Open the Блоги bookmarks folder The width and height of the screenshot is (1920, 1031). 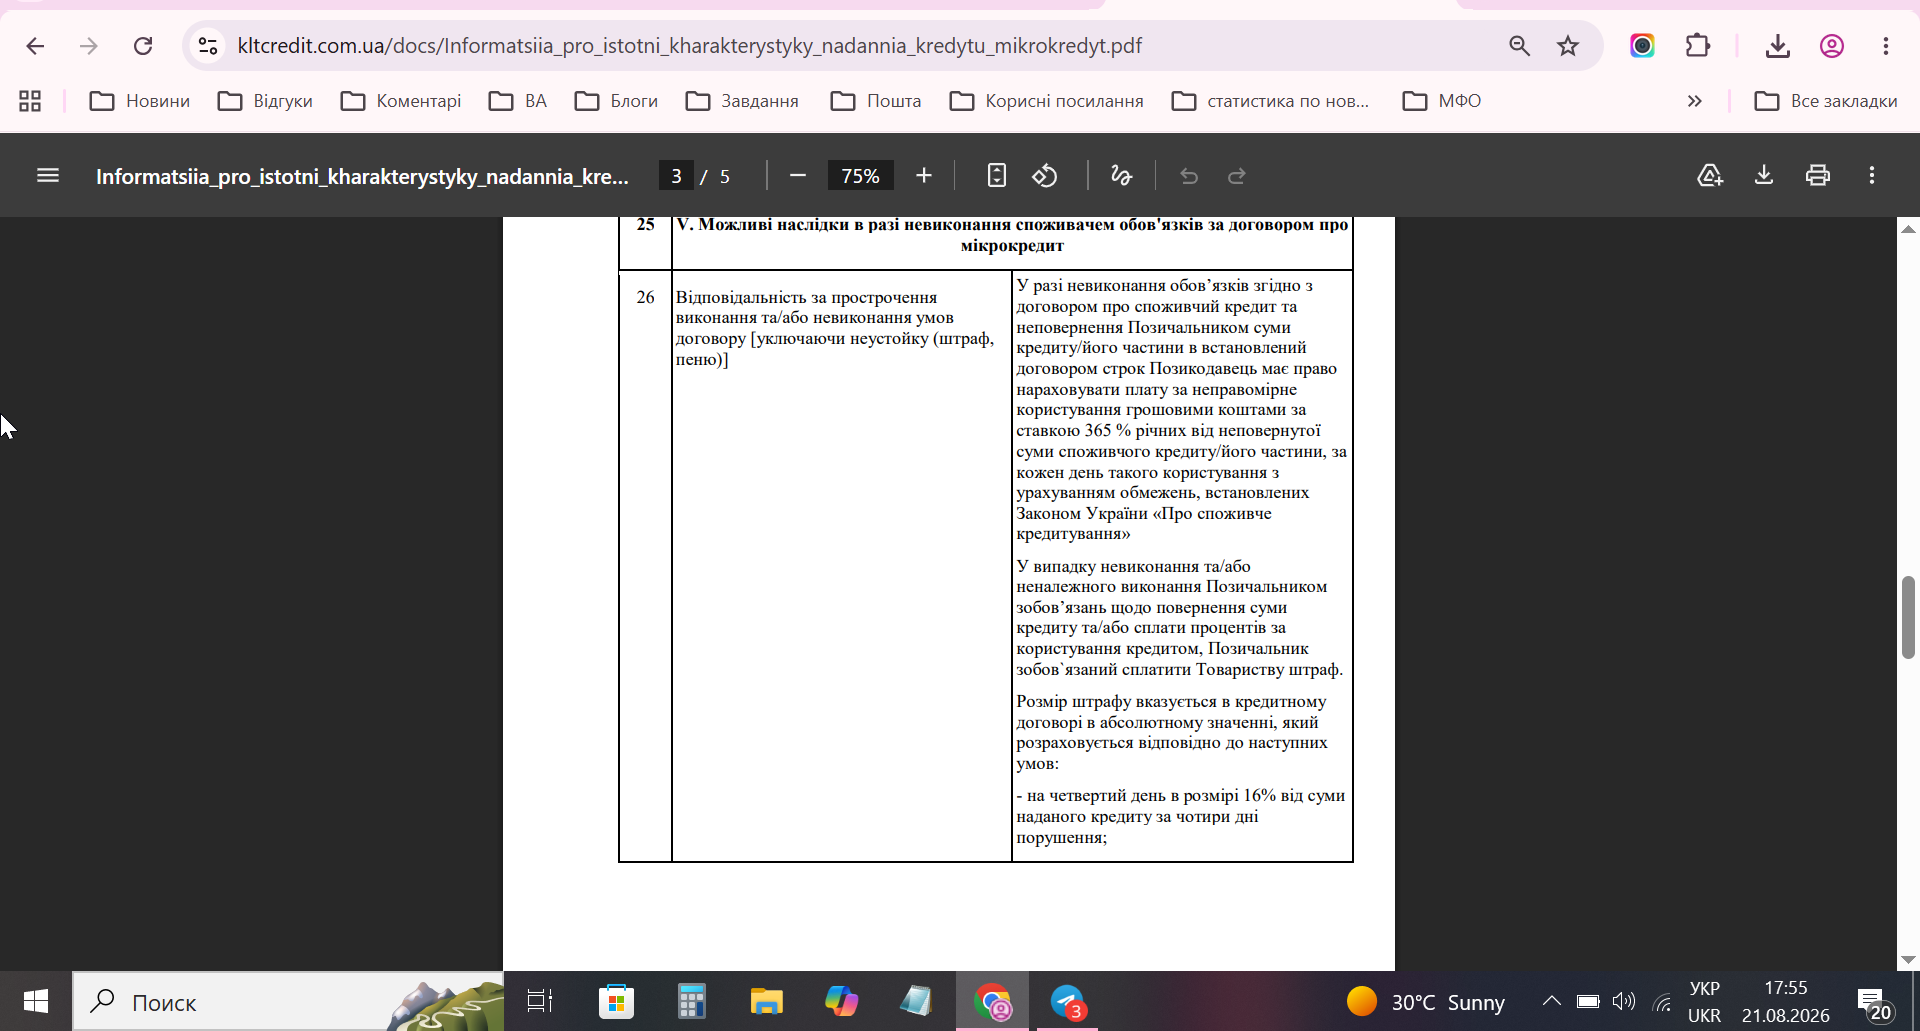point(616,101)
